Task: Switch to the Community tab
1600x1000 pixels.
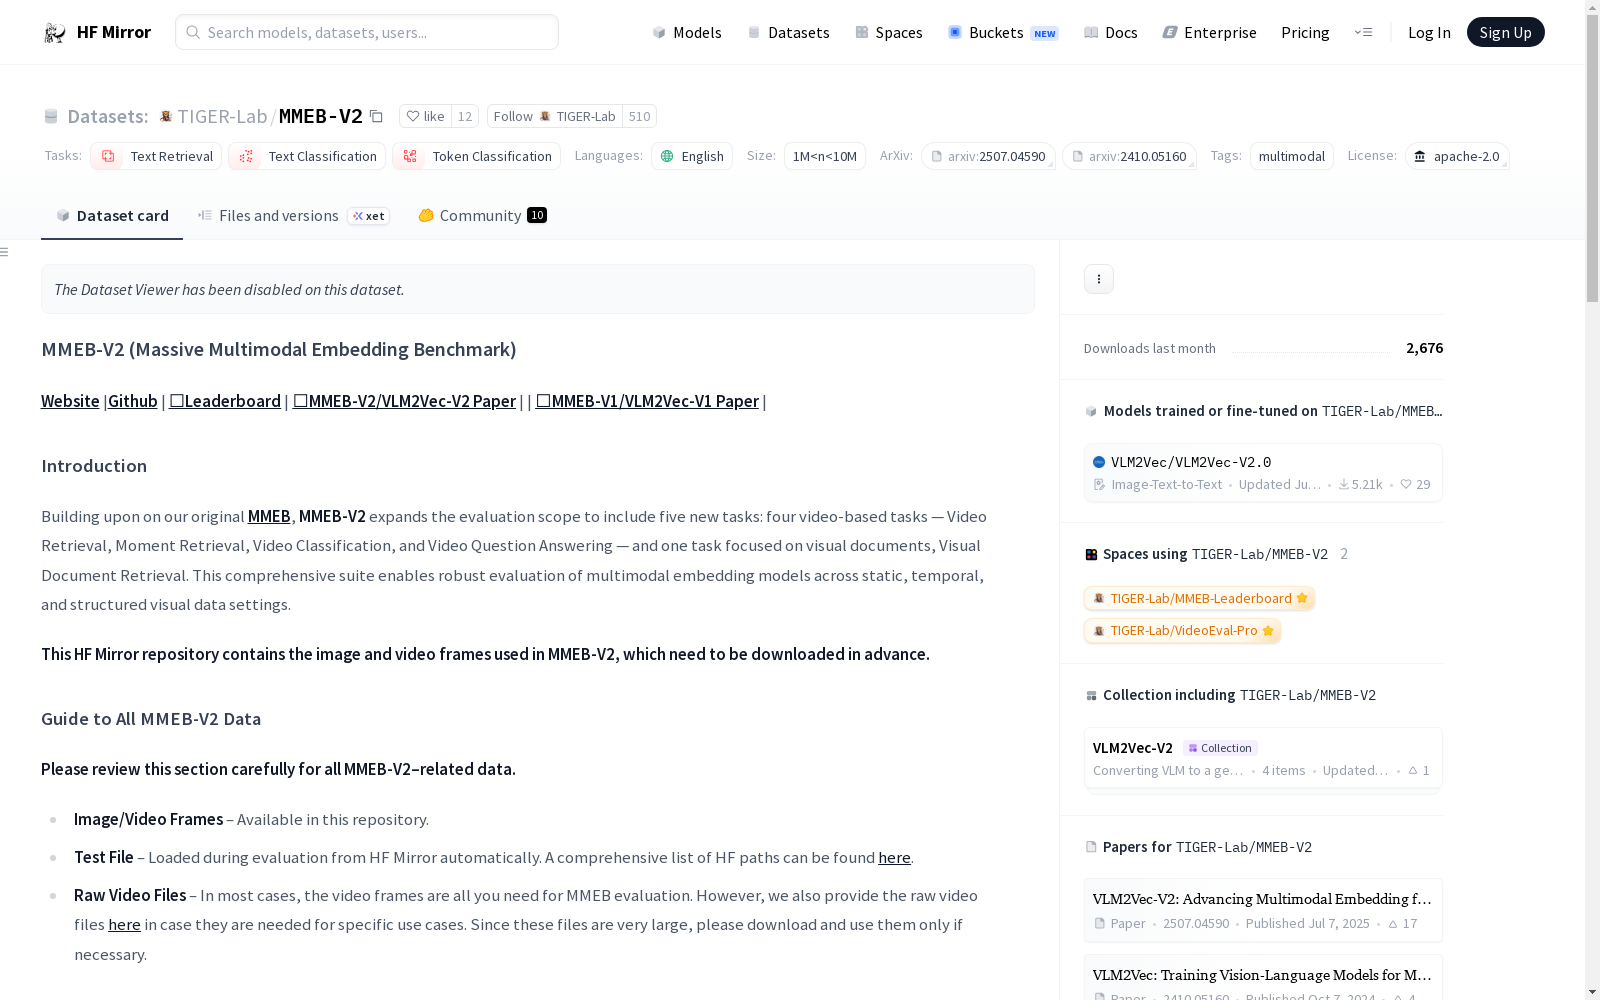Action: click(482, 215)
